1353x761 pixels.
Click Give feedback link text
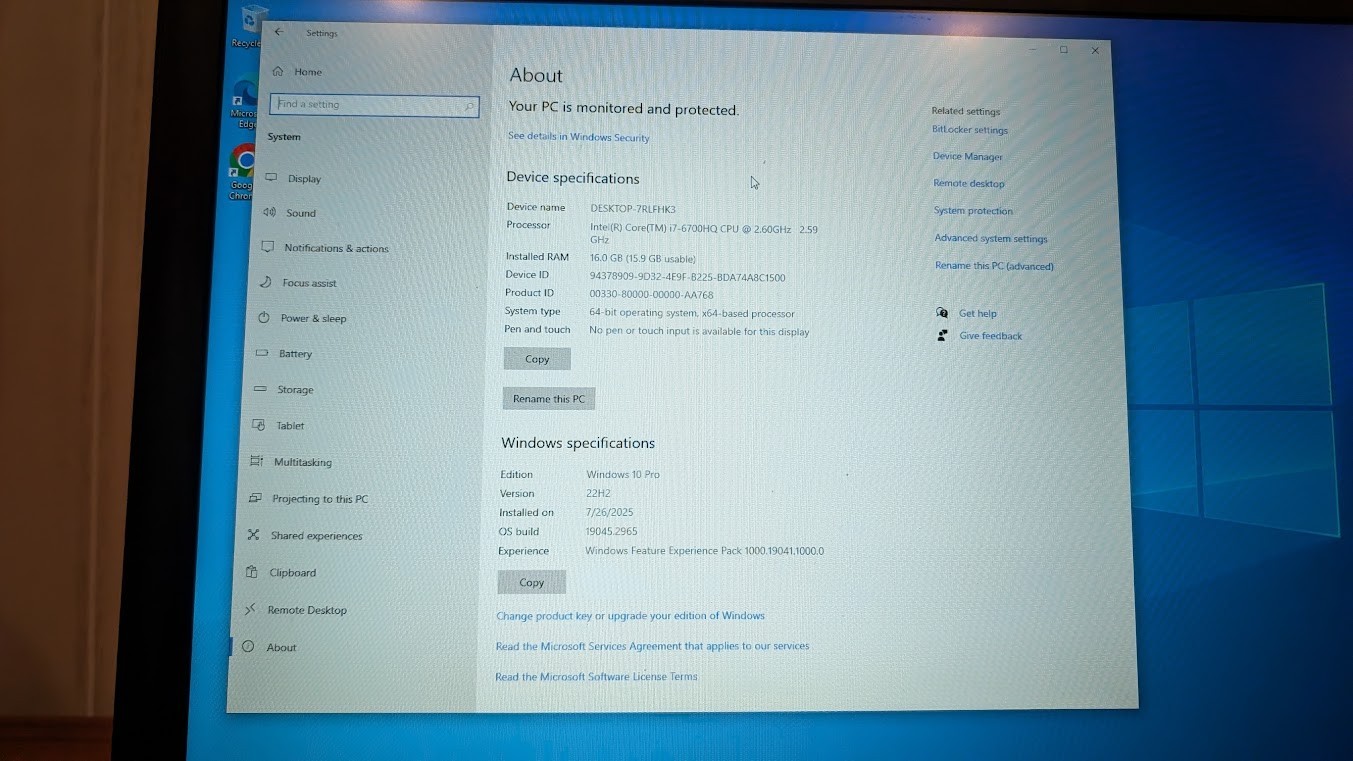click(x=991, y=336)
